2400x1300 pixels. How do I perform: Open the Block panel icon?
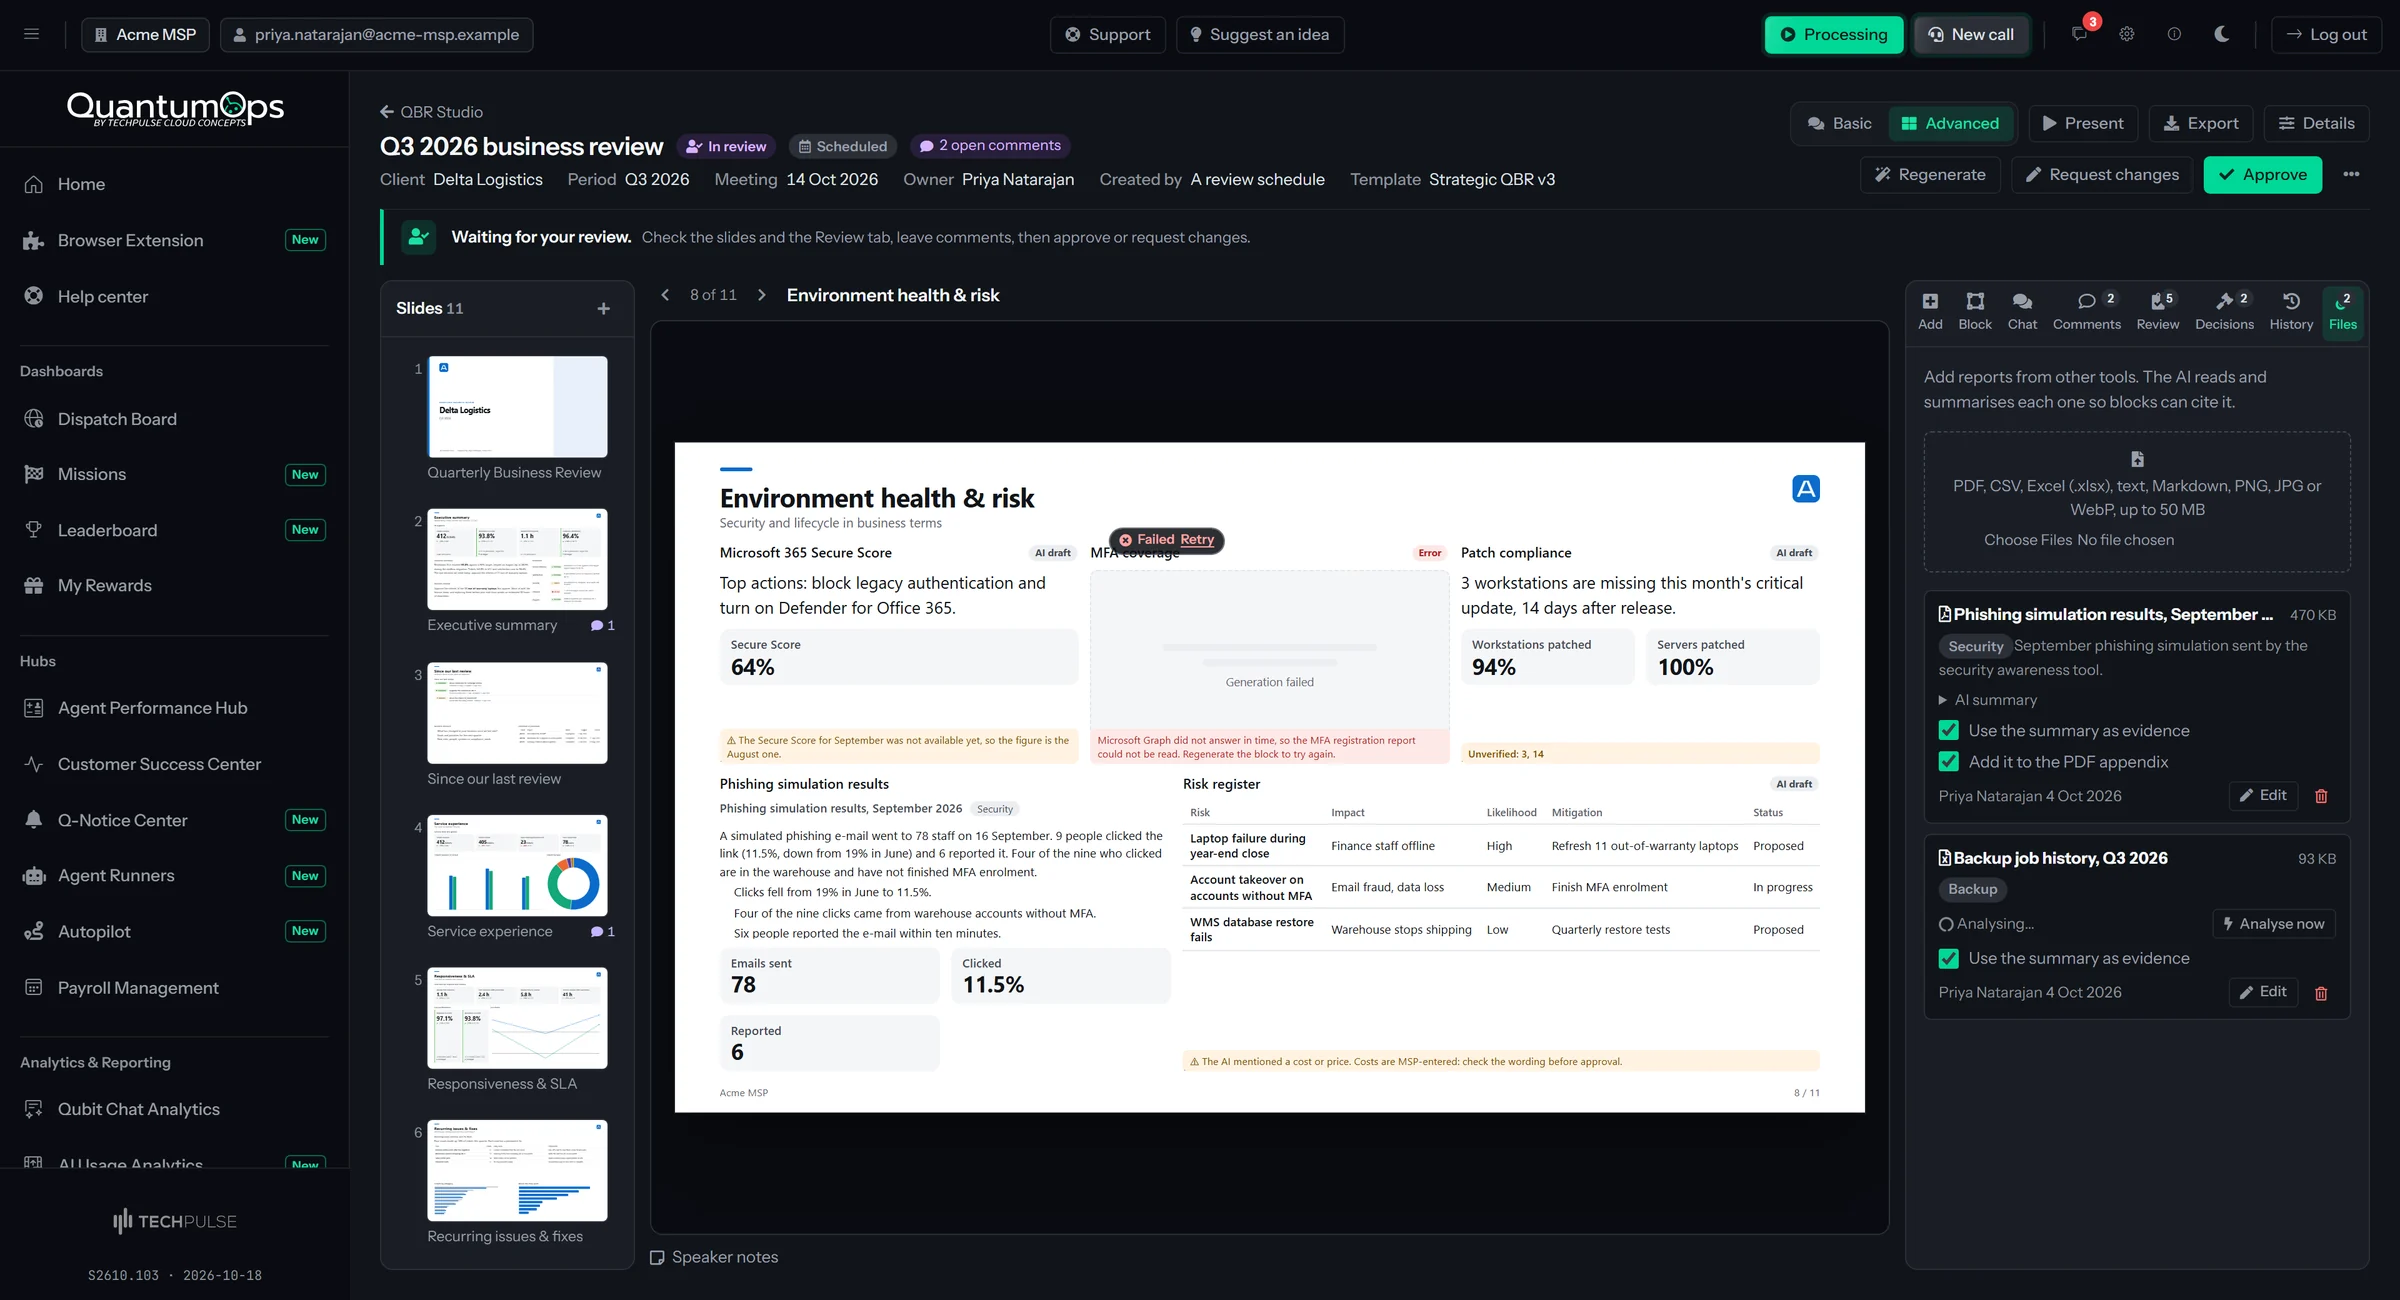coord(1975,311)
